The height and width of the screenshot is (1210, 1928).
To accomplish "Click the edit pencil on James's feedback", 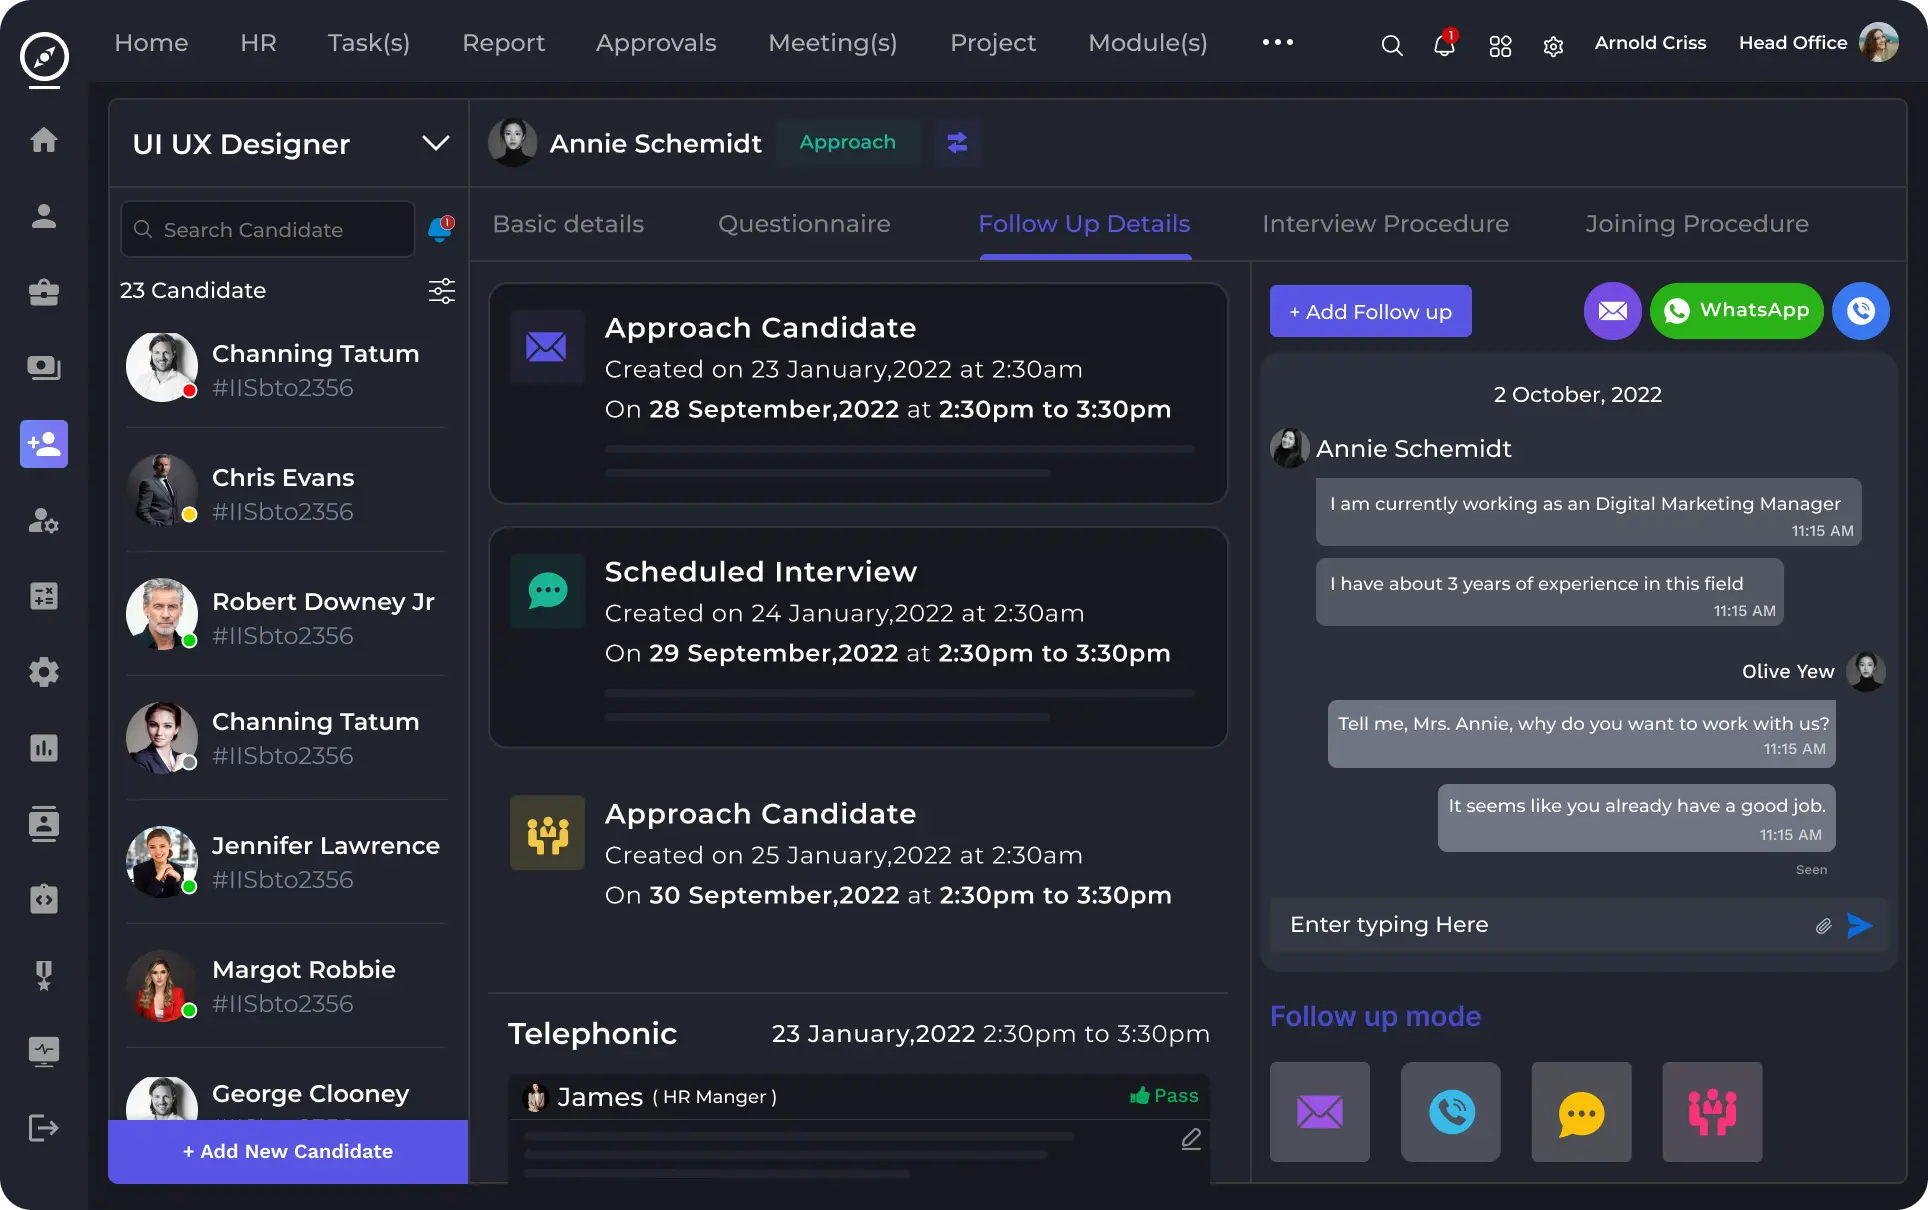I will pos(1190,1139).
